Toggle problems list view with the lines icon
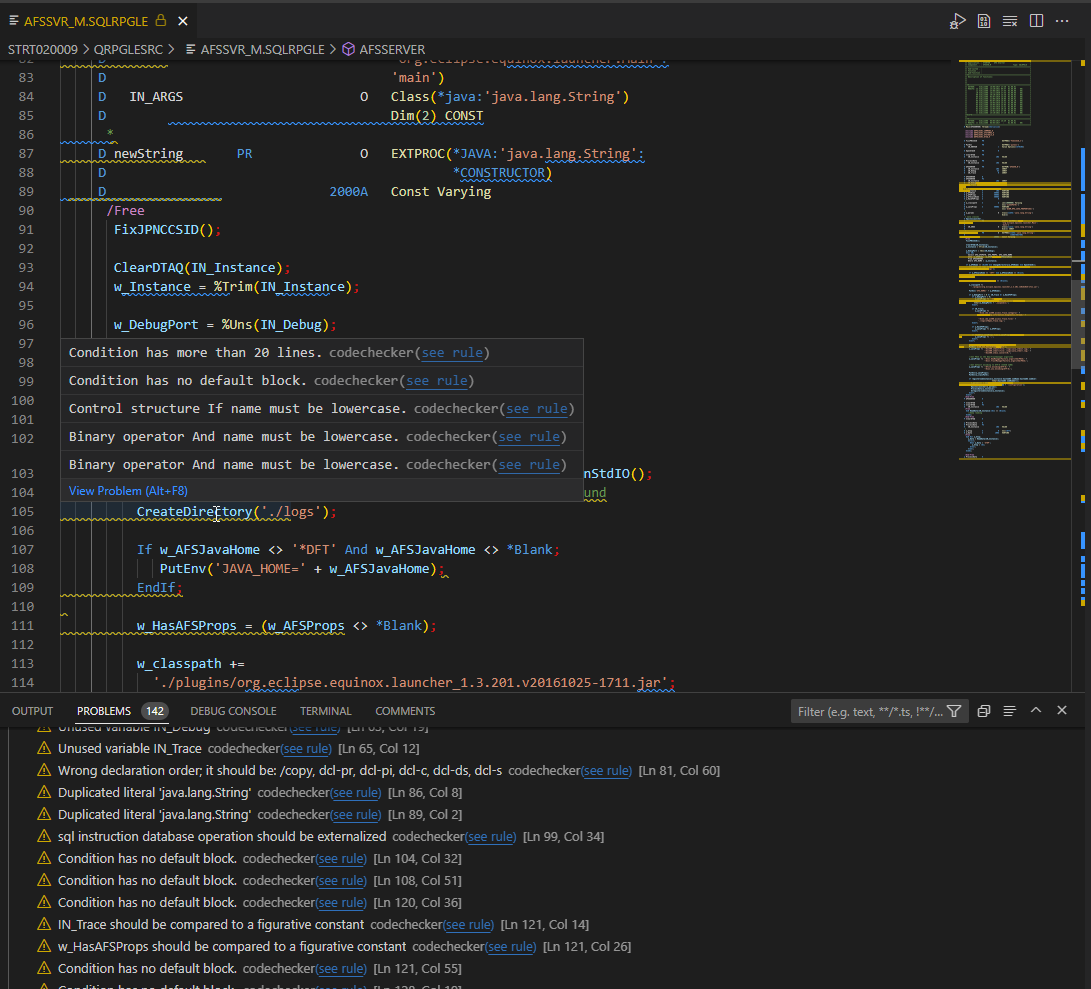The width and height of the screenshot is (1091, 989). coord(1010,710)
